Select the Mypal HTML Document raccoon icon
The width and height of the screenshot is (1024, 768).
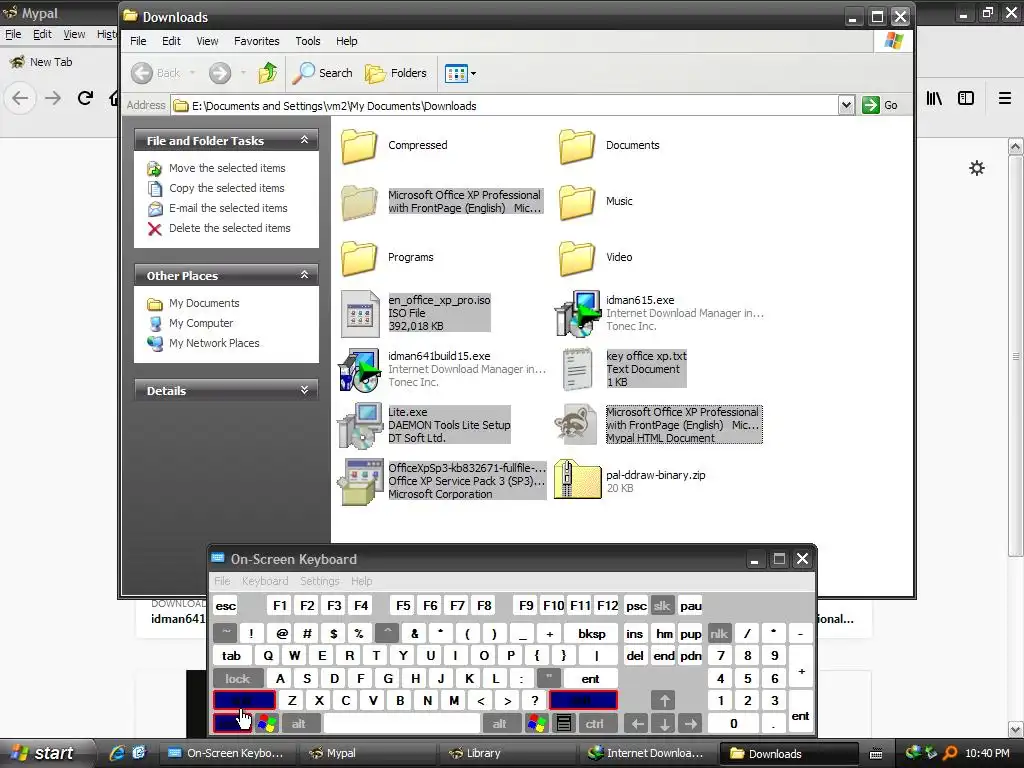tap(576, 425)
